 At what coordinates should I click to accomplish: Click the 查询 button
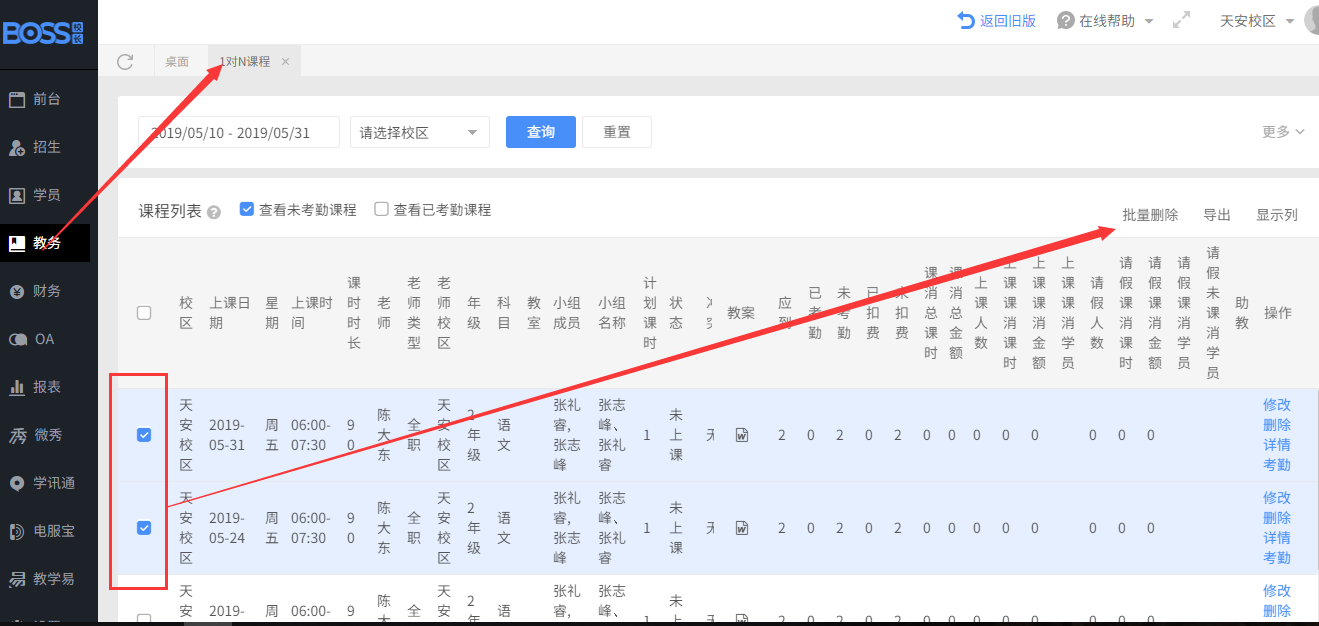(541, 132)
